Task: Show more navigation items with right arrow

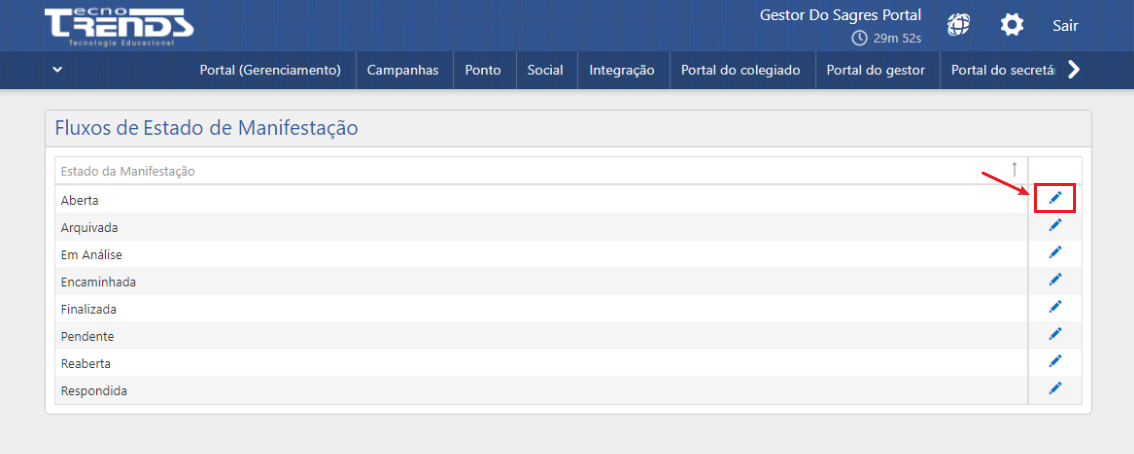Action: click(1074, 69)
